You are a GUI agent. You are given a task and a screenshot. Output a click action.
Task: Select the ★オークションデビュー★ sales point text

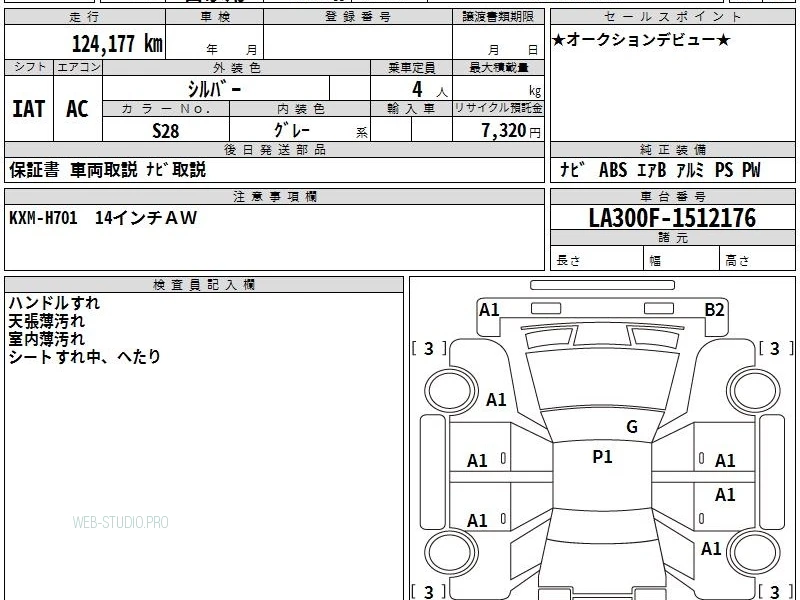[641, 40]
